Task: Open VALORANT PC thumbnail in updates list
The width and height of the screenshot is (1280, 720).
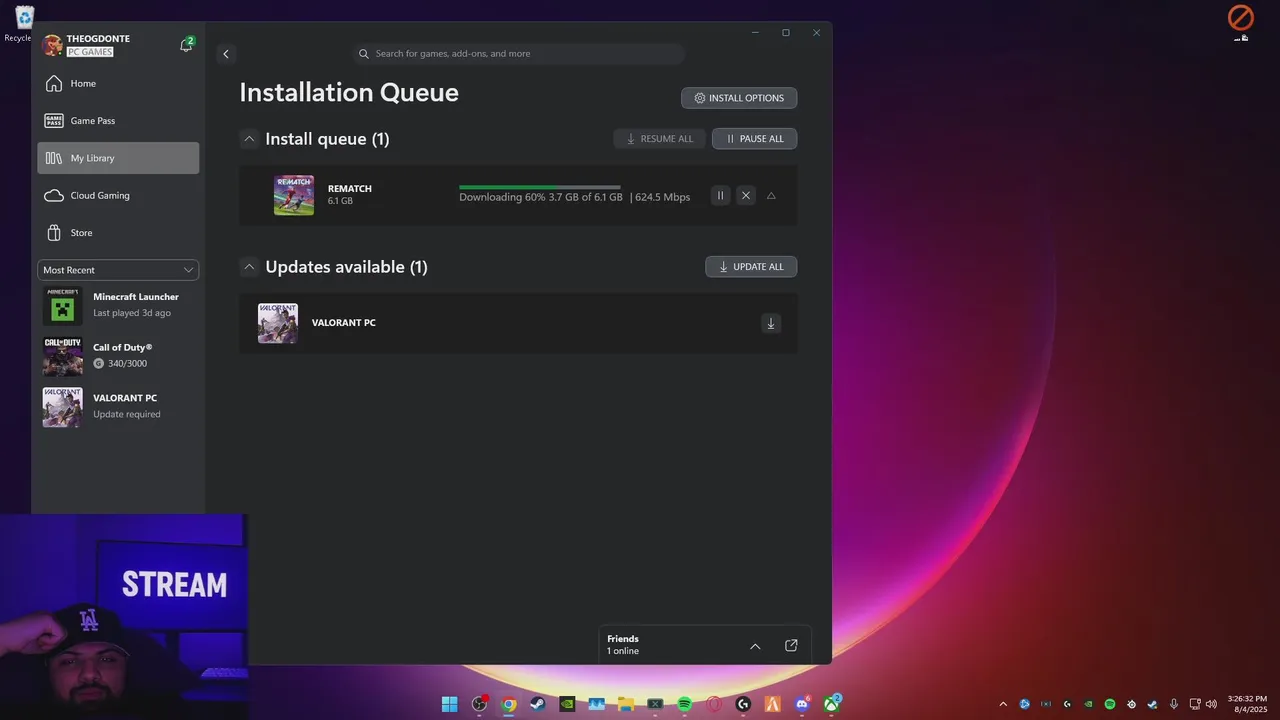Action: pos(278,323)
